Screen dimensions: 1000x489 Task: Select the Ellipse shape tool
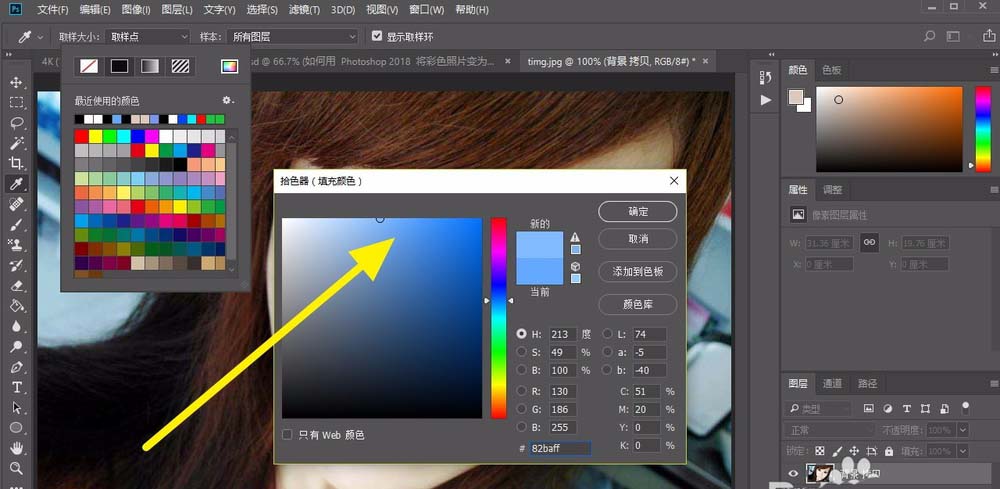click(17, 428)
